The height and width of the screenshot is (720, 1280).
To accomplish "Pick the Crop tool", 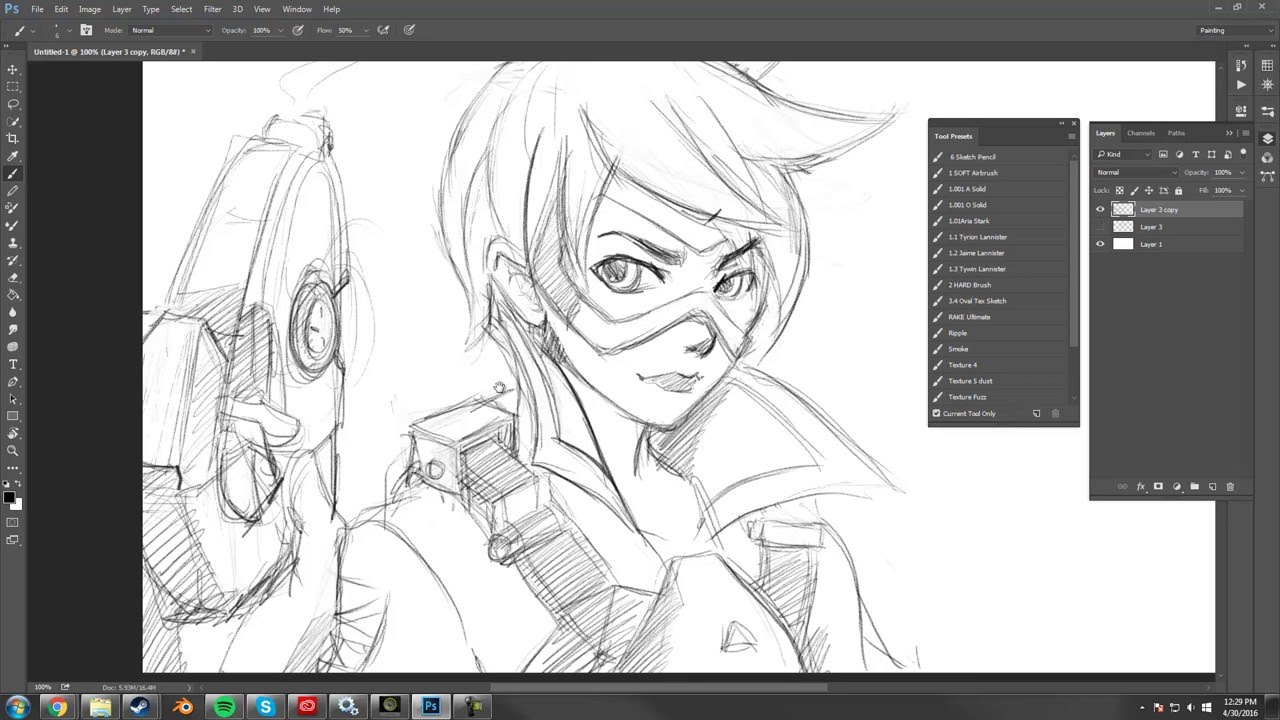I will (x=13, y=138).
